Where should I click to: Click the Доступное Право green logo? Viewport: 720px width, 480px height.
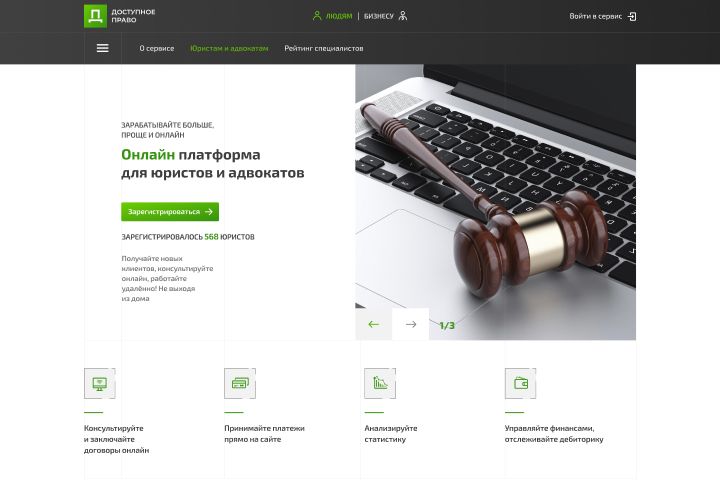95,16
